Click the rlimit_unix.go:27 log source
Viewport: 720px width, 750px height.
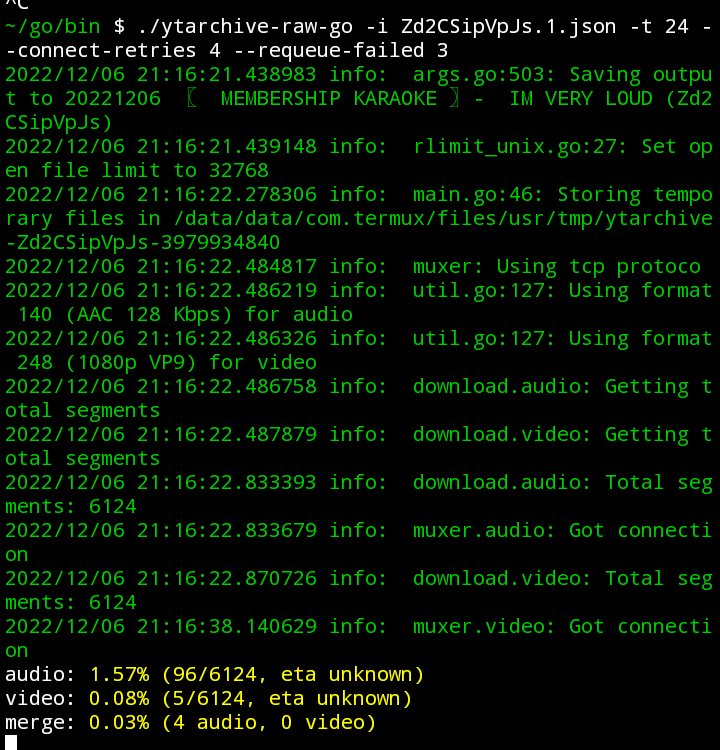[x=520, y=147]
